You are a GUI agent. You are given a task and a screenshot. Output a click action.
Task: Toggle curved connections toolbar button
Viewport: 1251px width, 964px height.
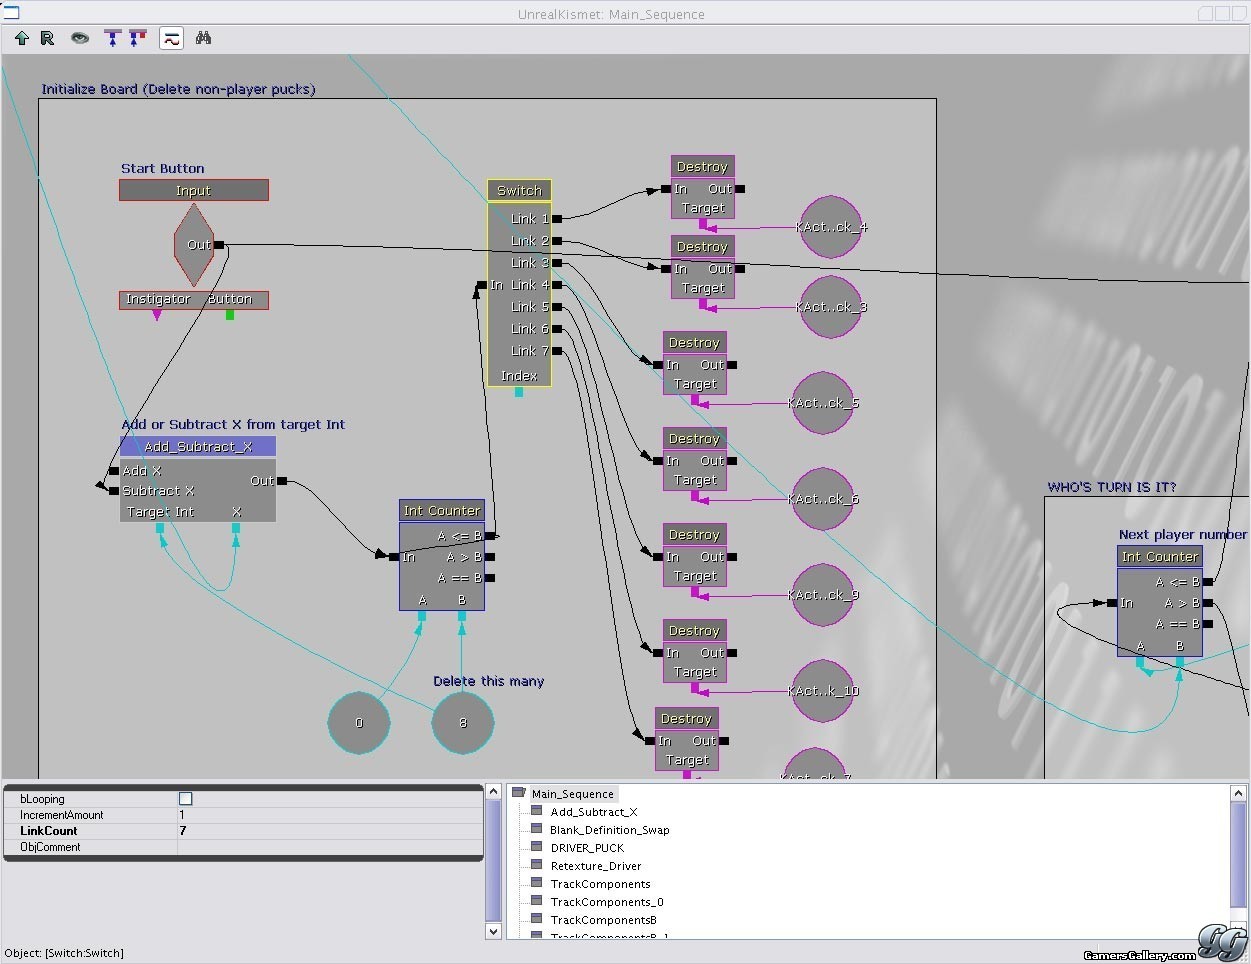pyautogui.click(x=171, y=39)
